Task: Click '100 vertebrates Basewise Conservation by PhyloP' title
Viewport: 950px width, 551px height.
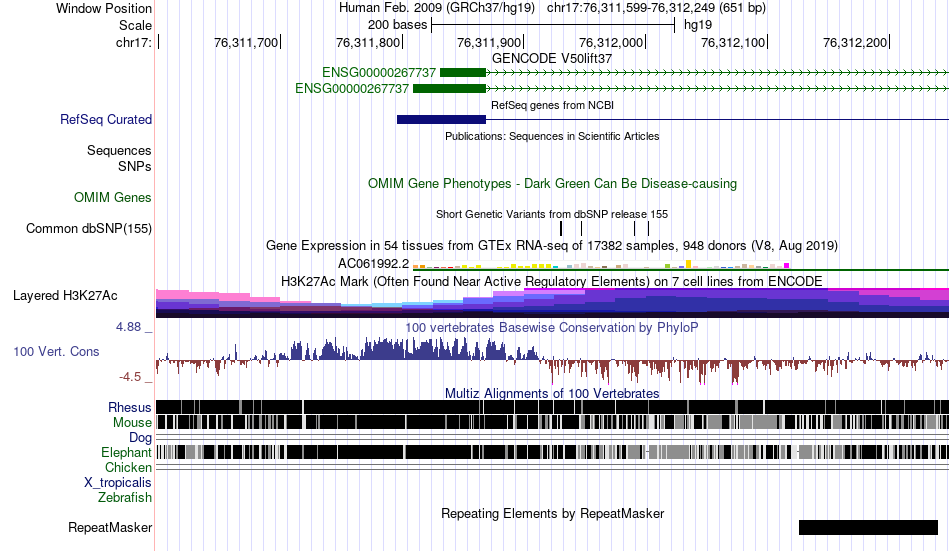Action: 552,327
